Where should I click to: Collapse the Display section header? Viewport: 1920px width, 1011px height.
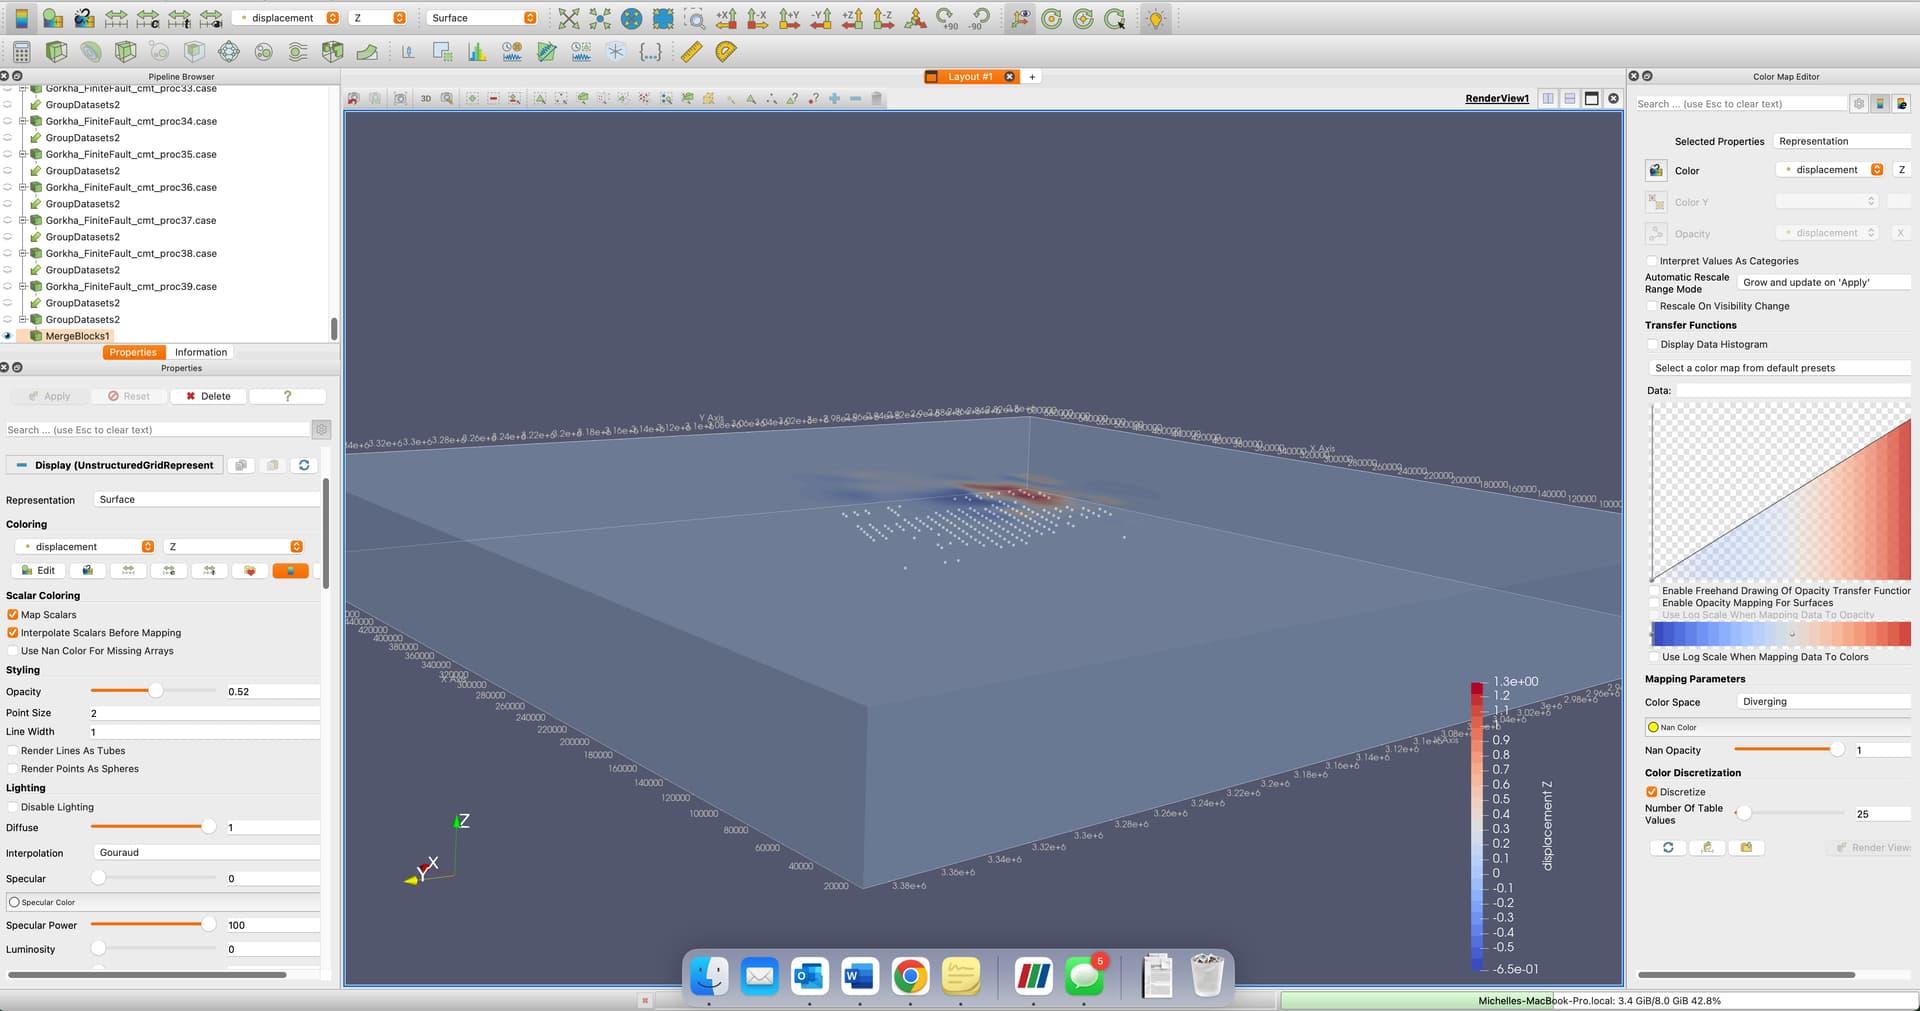click(115, 465)
